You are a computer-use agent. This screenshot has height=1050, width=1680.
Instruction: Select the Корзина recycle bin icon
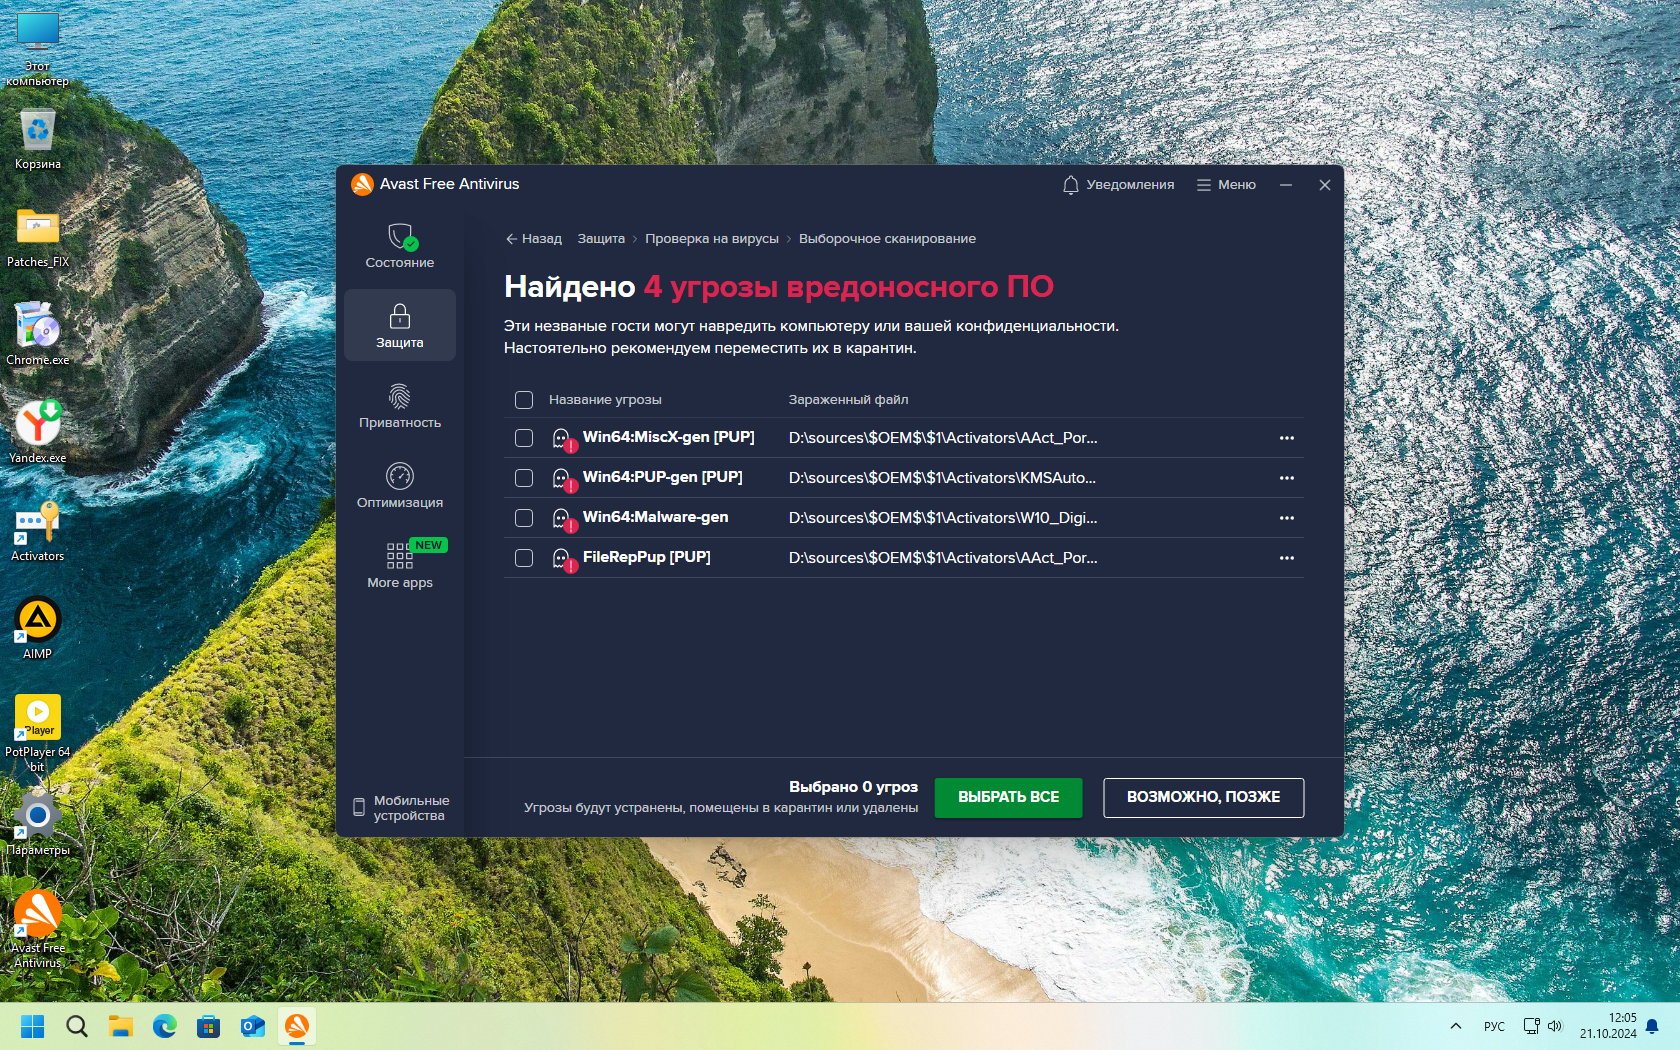(38, 139)
